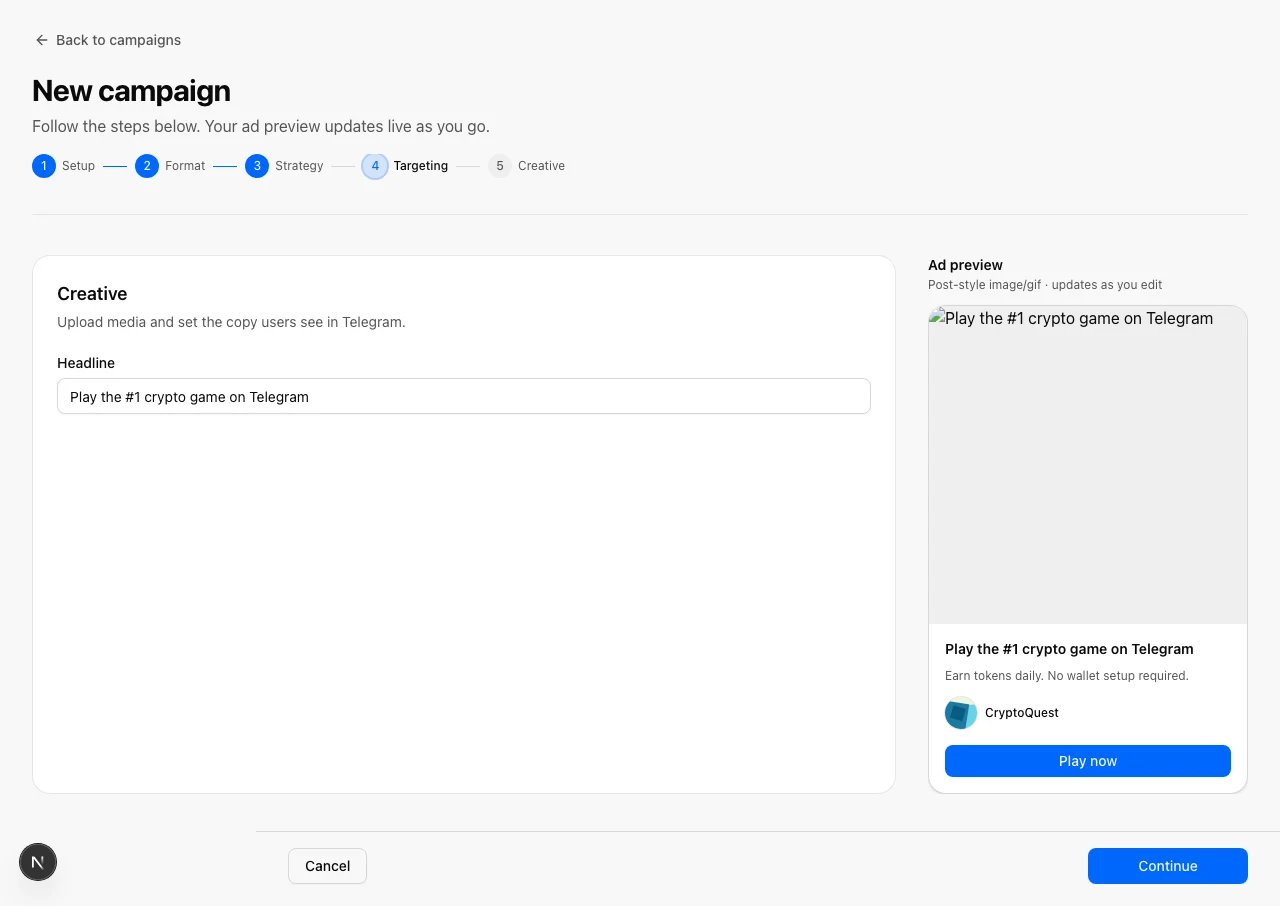Click 'Post-style image/gif' caption
1280x906 pixels.
click(x=1045, y=285)
